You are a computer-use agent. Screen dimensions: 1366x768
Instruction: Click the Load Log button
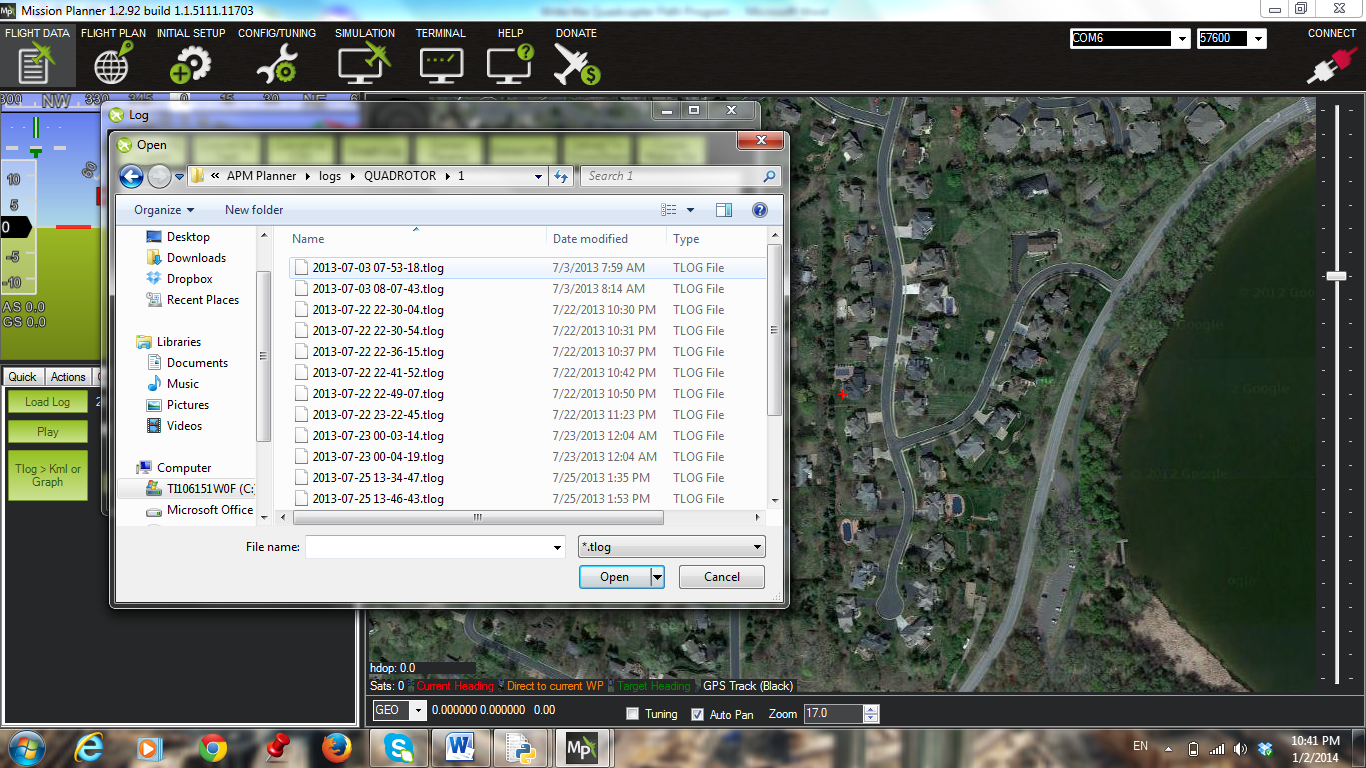pyautogui.click(x=47, y=402)
